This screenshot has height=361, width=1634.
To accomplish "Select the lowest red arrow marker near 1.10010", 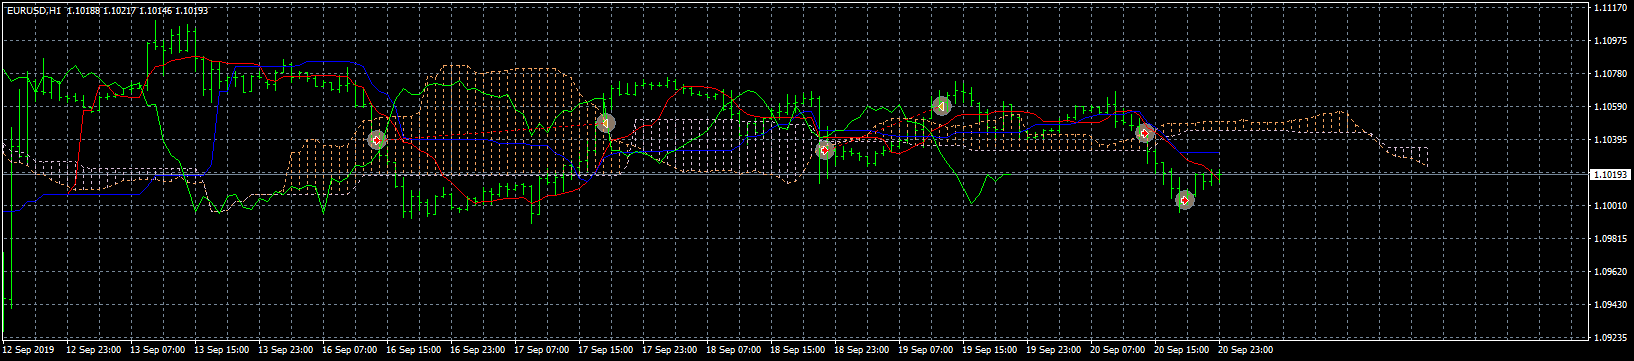I will click(x=1185, y=200).
